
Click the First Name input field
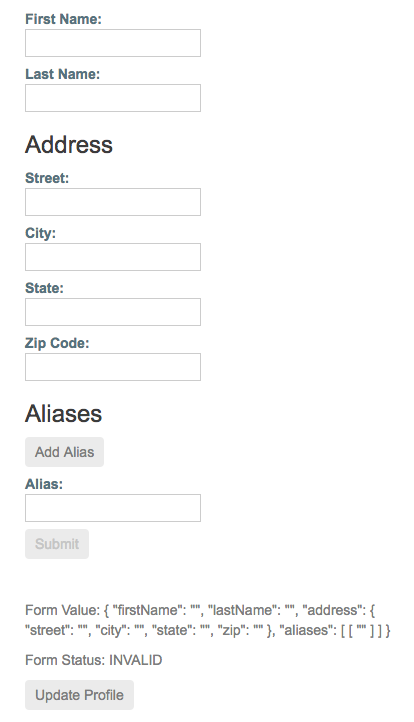coord(113,43)
